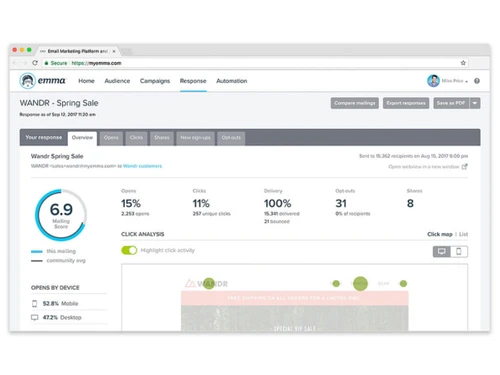Go to the Campaigns menu

[155, 81]
